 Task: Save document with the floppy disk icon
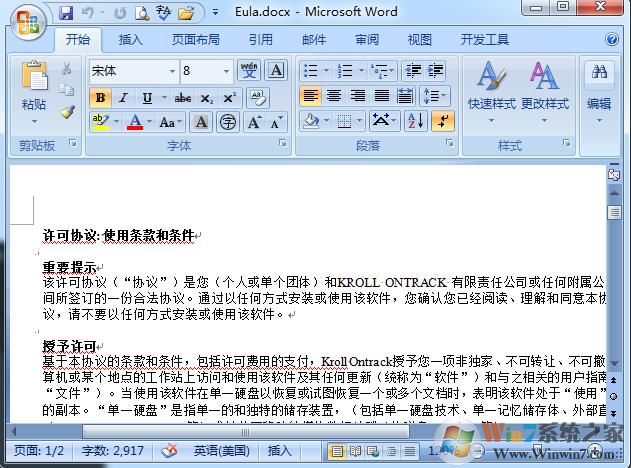click(x=66, y=13)
